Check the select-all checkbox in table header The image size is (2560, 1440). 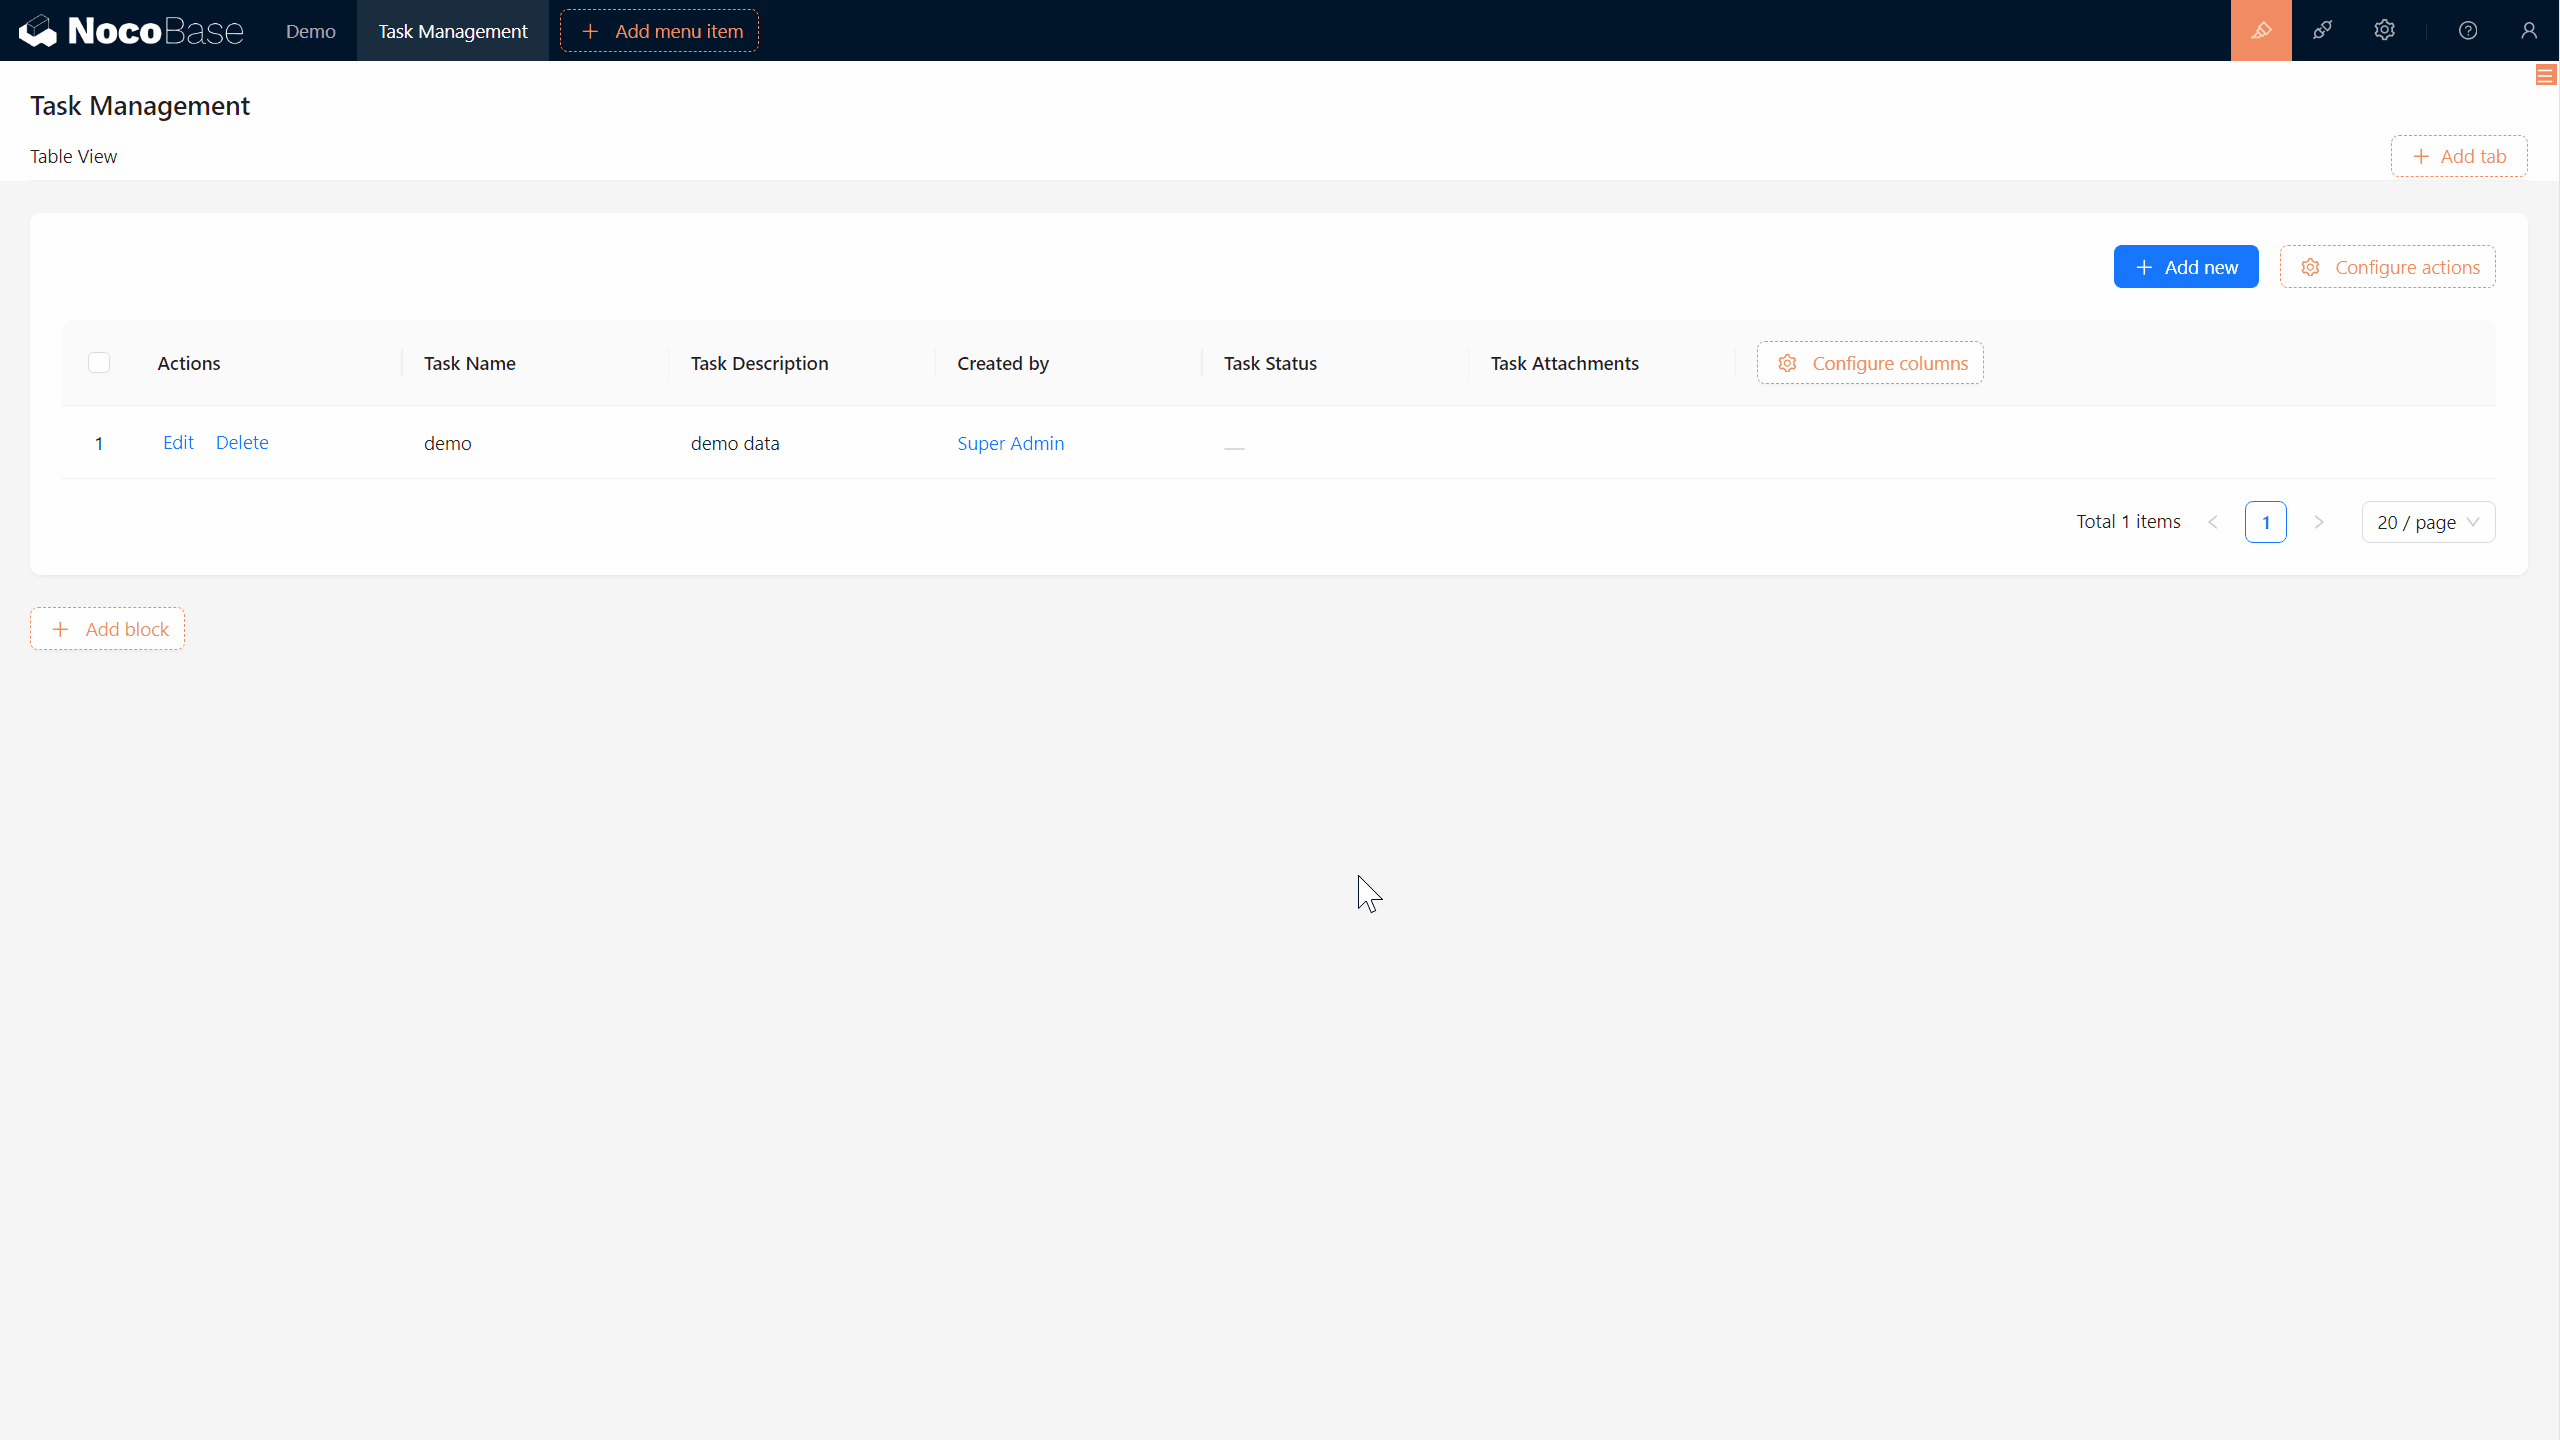click(99, 363)
